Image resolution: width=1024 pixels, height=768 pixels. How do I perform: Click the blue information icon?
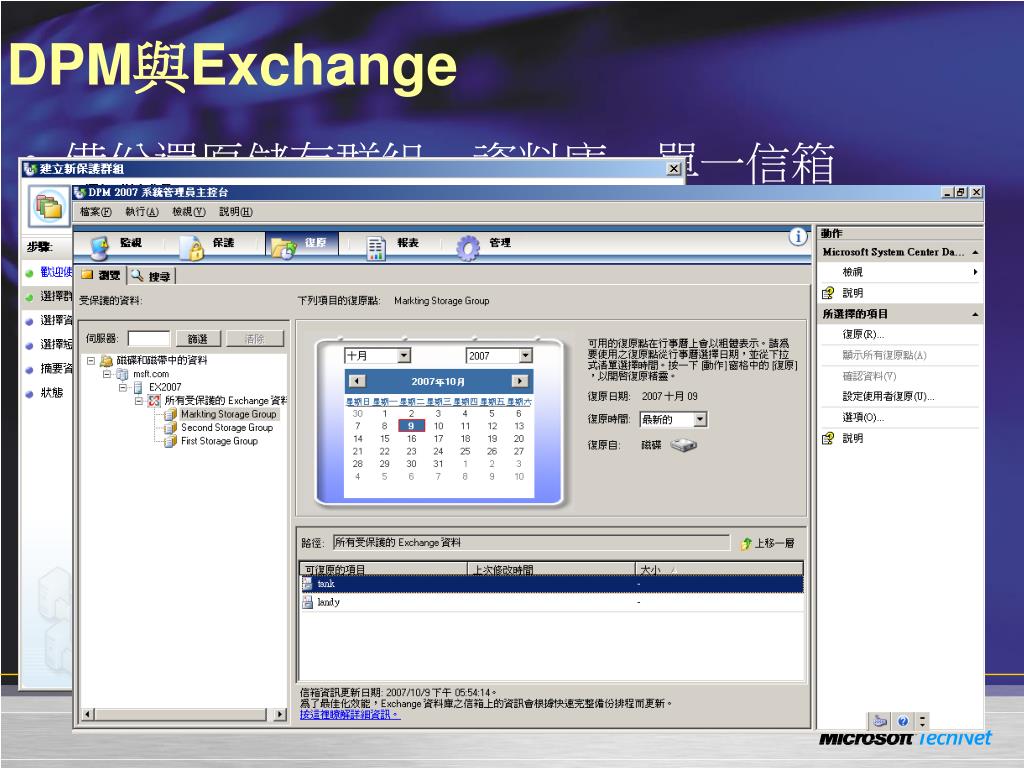click(x=798, y=237)
